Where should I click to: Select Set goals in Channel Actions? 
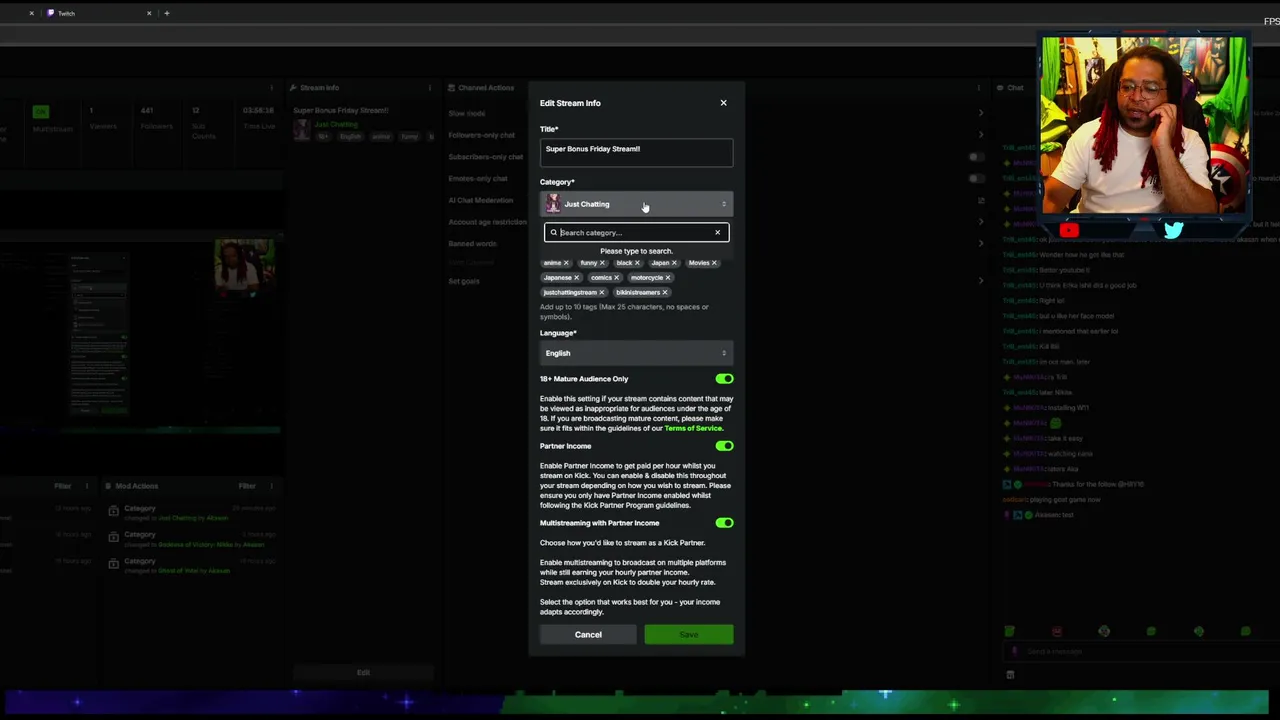coord(464,281)
